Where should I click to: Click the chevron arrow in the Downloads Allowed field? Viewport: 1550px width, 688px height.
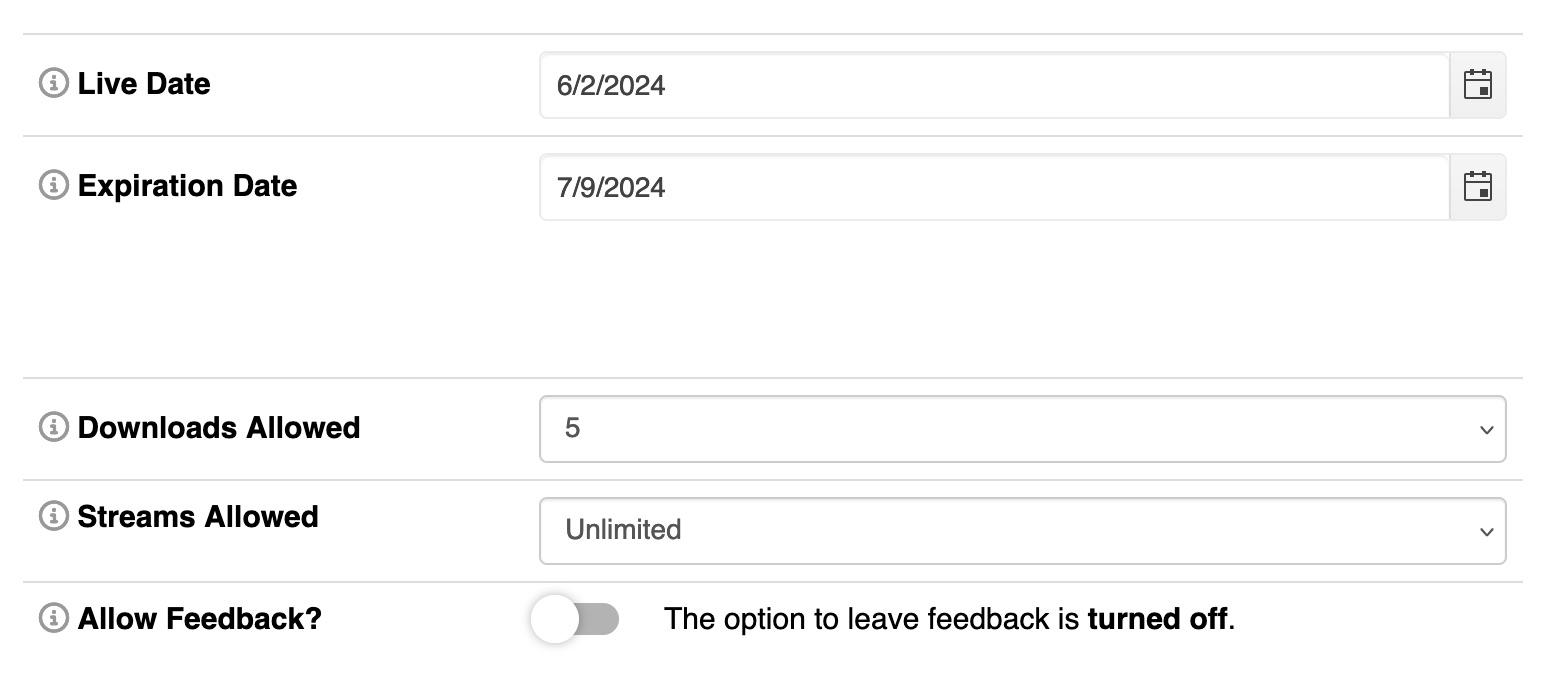[x=1486, y=430]
